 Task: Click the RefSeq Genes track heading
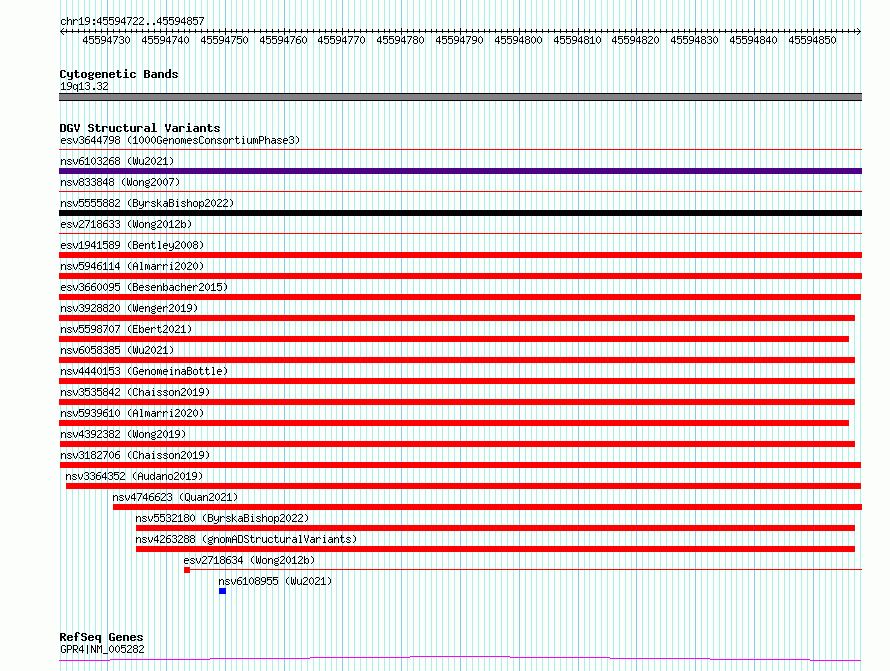[101, 637]
